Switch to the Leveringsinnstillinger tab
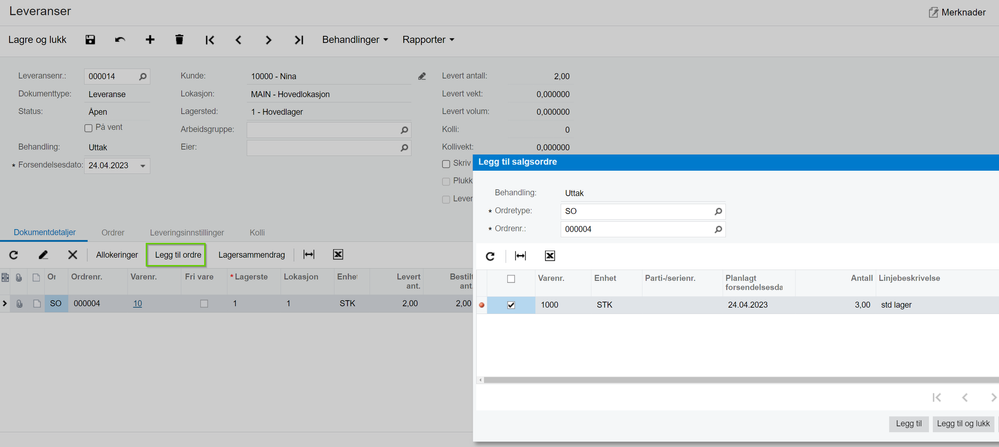Screen dimensions: 999x447 [x=187, y=233]
